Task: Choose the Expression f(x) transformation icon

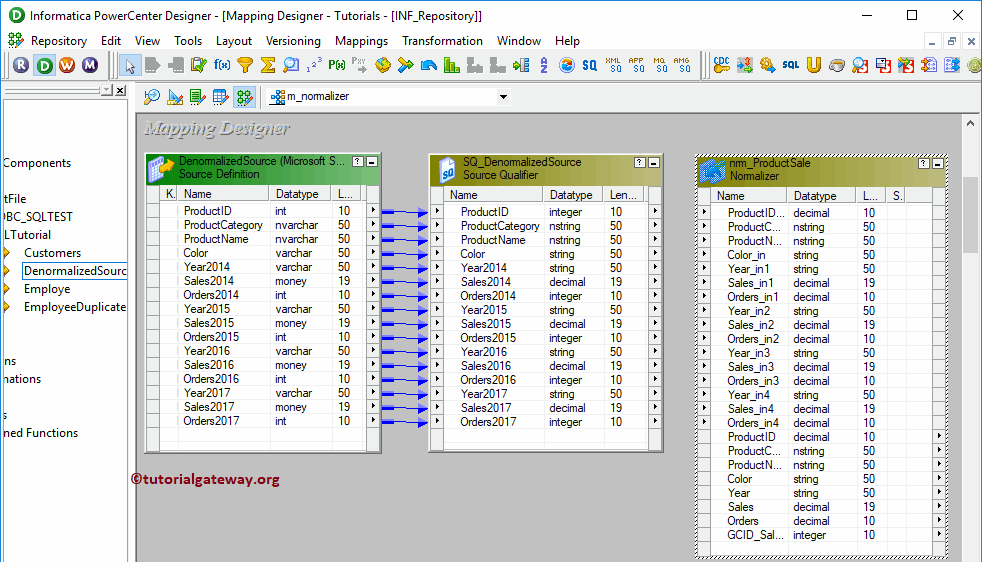Action: (x=222, y=65)
